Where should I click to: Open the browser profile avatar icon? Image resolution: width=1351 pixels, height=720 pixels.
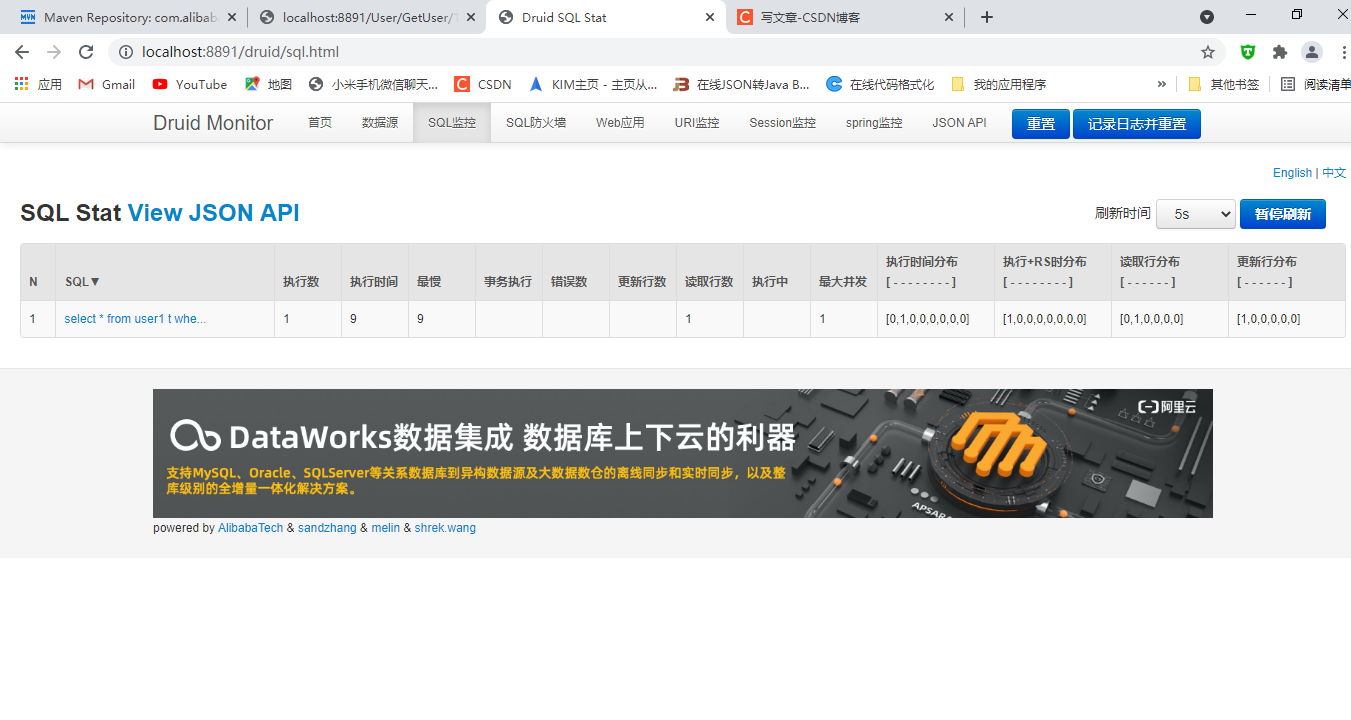click(x=1311, y=51)
